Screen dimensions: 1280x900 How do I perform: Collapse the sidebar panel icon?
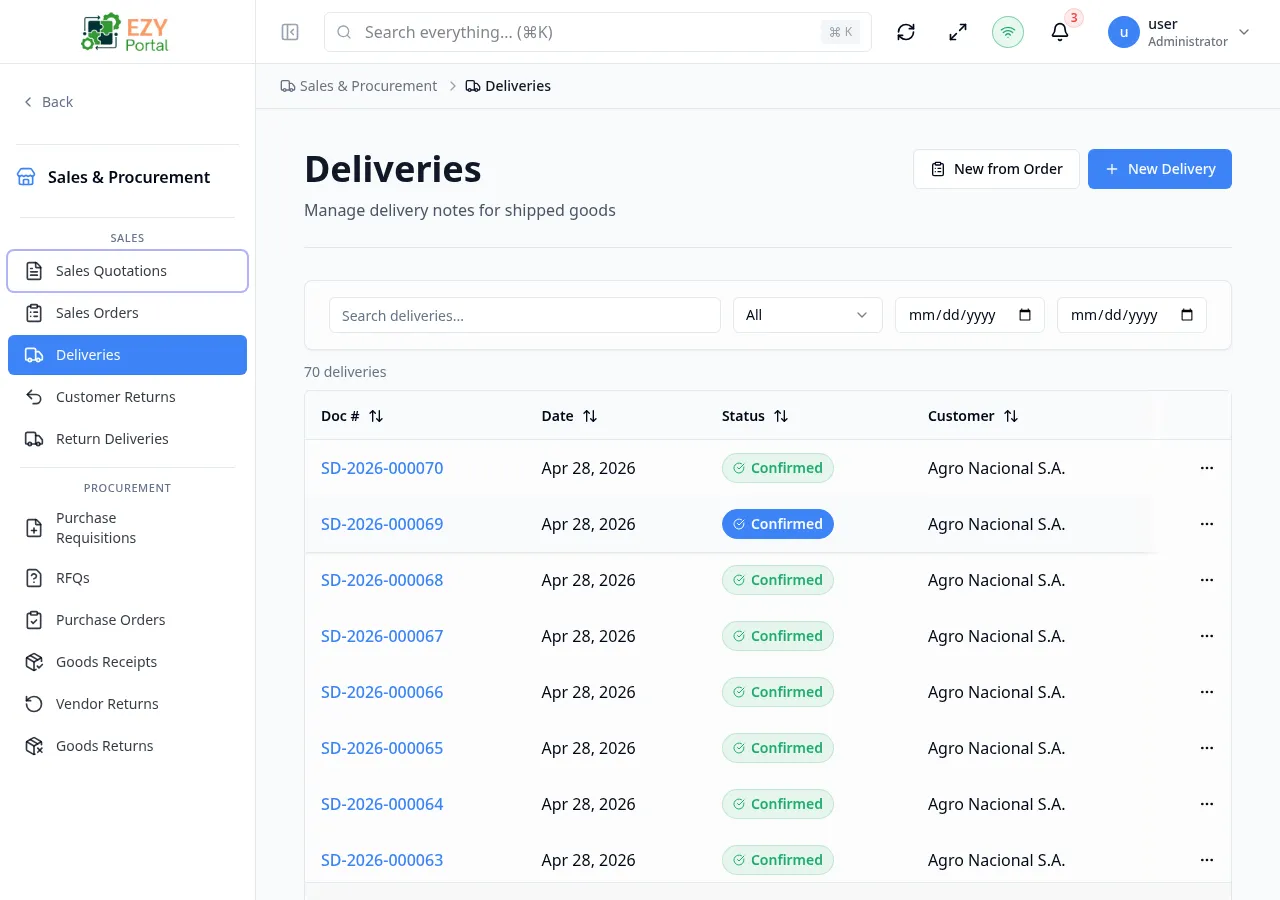[290, 32]
